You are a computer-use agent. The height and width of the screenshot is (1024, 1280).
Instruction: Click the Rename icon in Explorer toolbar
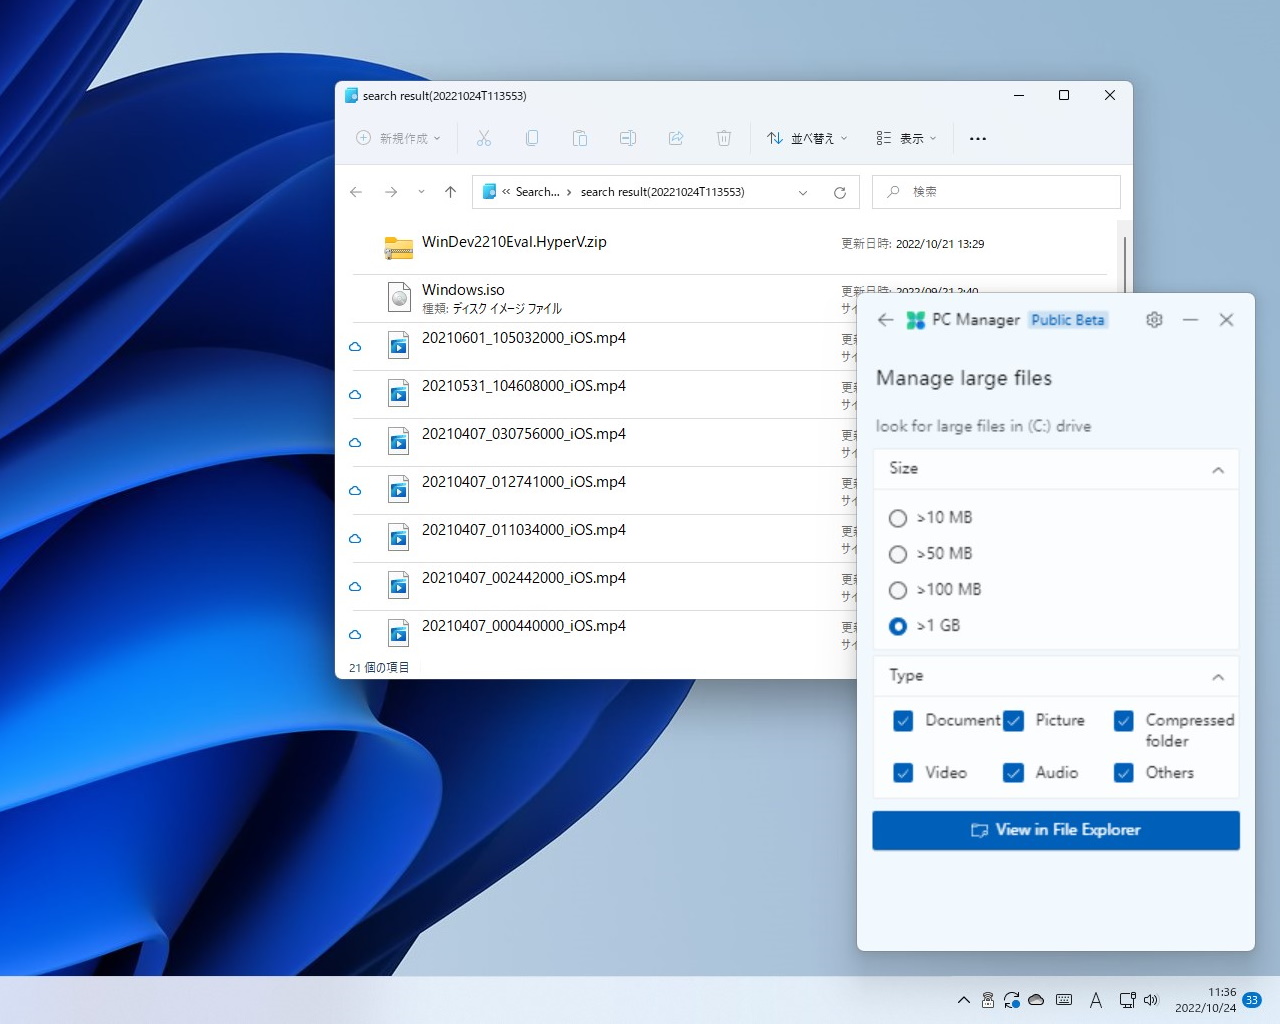(628, 138)
